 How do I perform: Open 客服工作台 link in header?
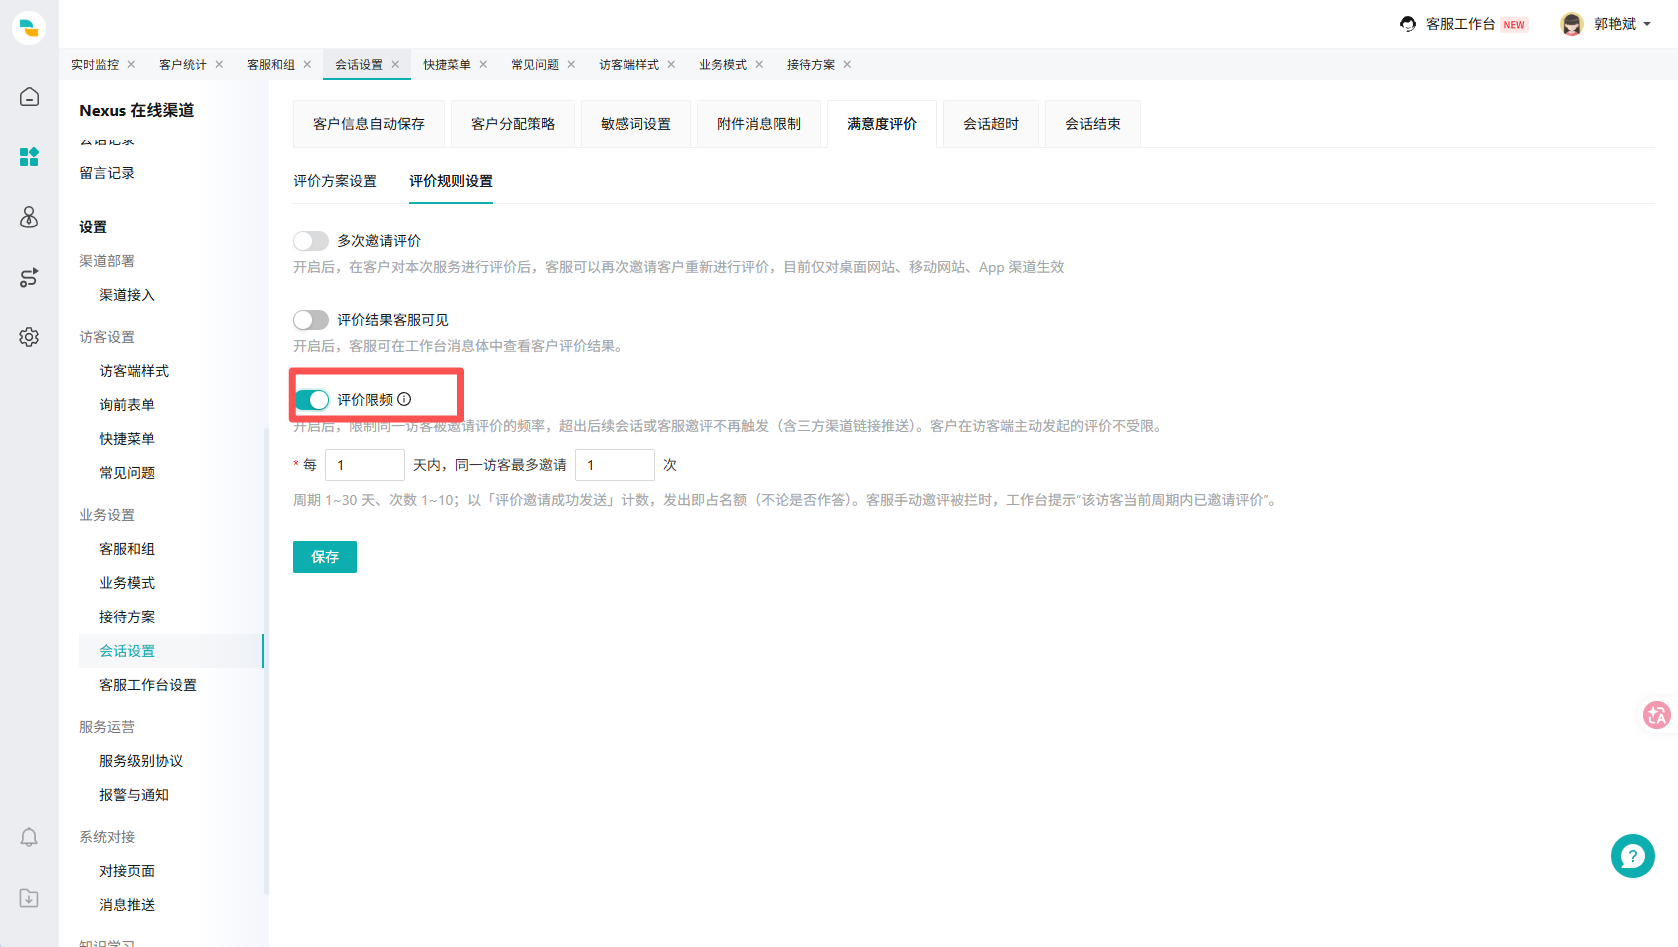coord(1460,24)
